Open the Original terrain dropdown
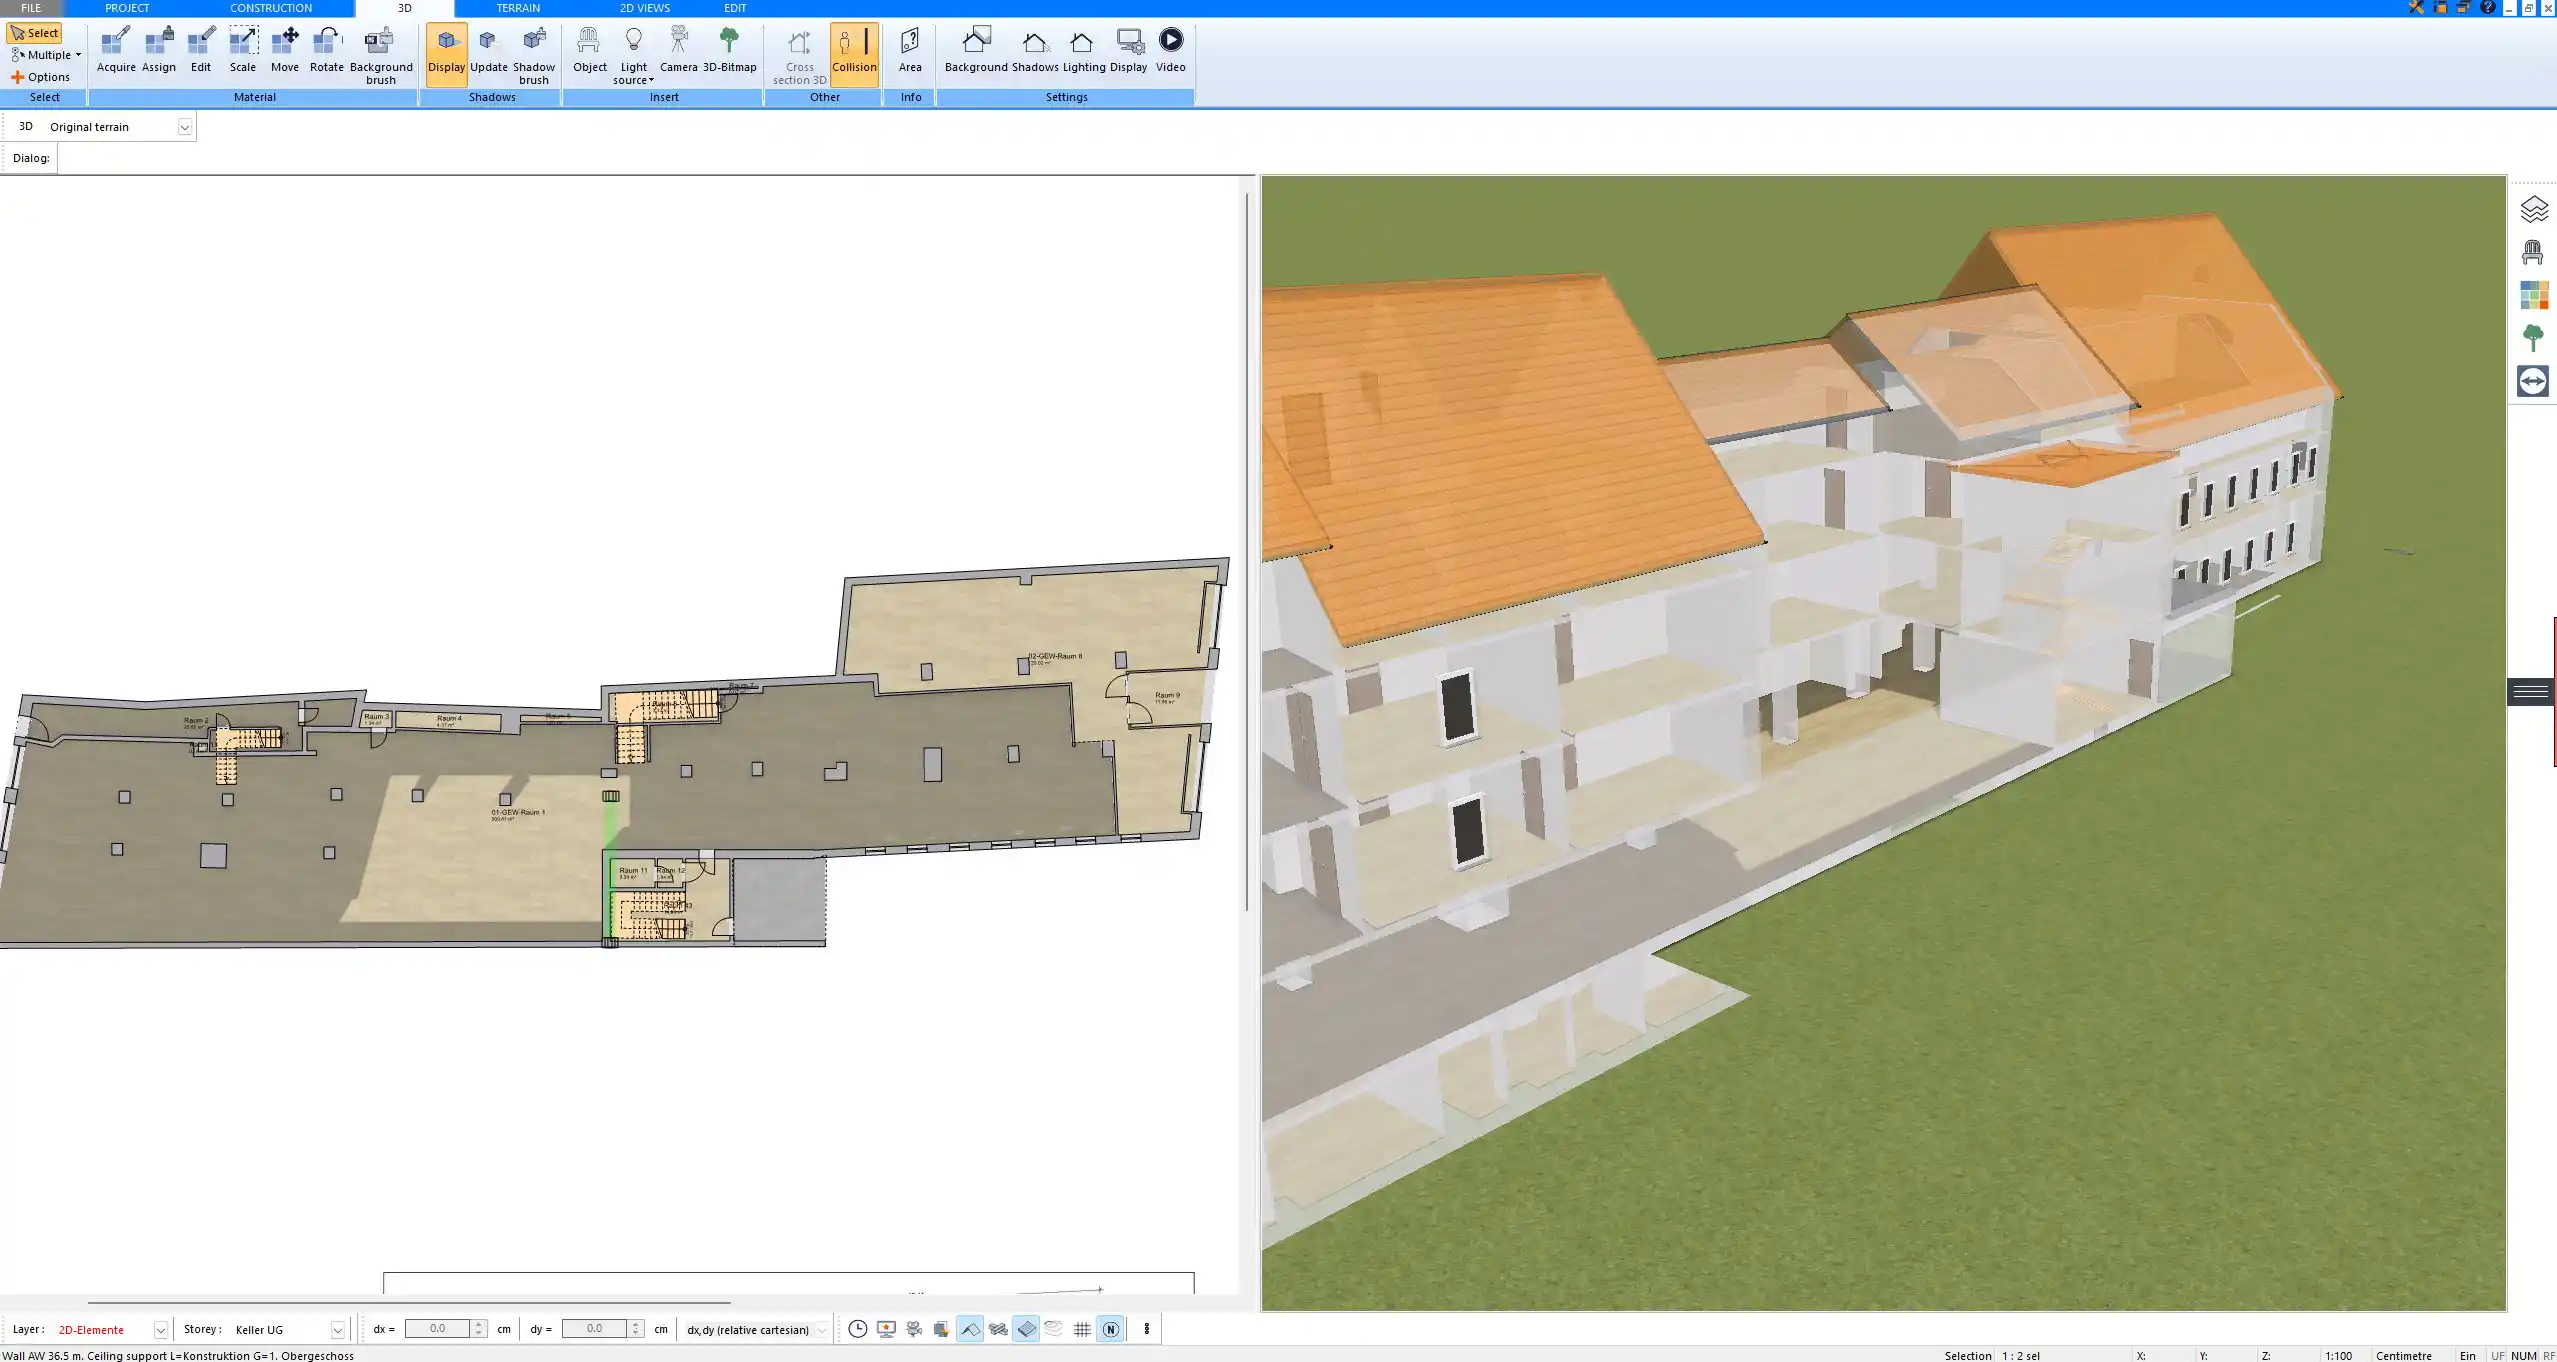The width and height of the screenshot is (2557, 1362). [186, 126]
